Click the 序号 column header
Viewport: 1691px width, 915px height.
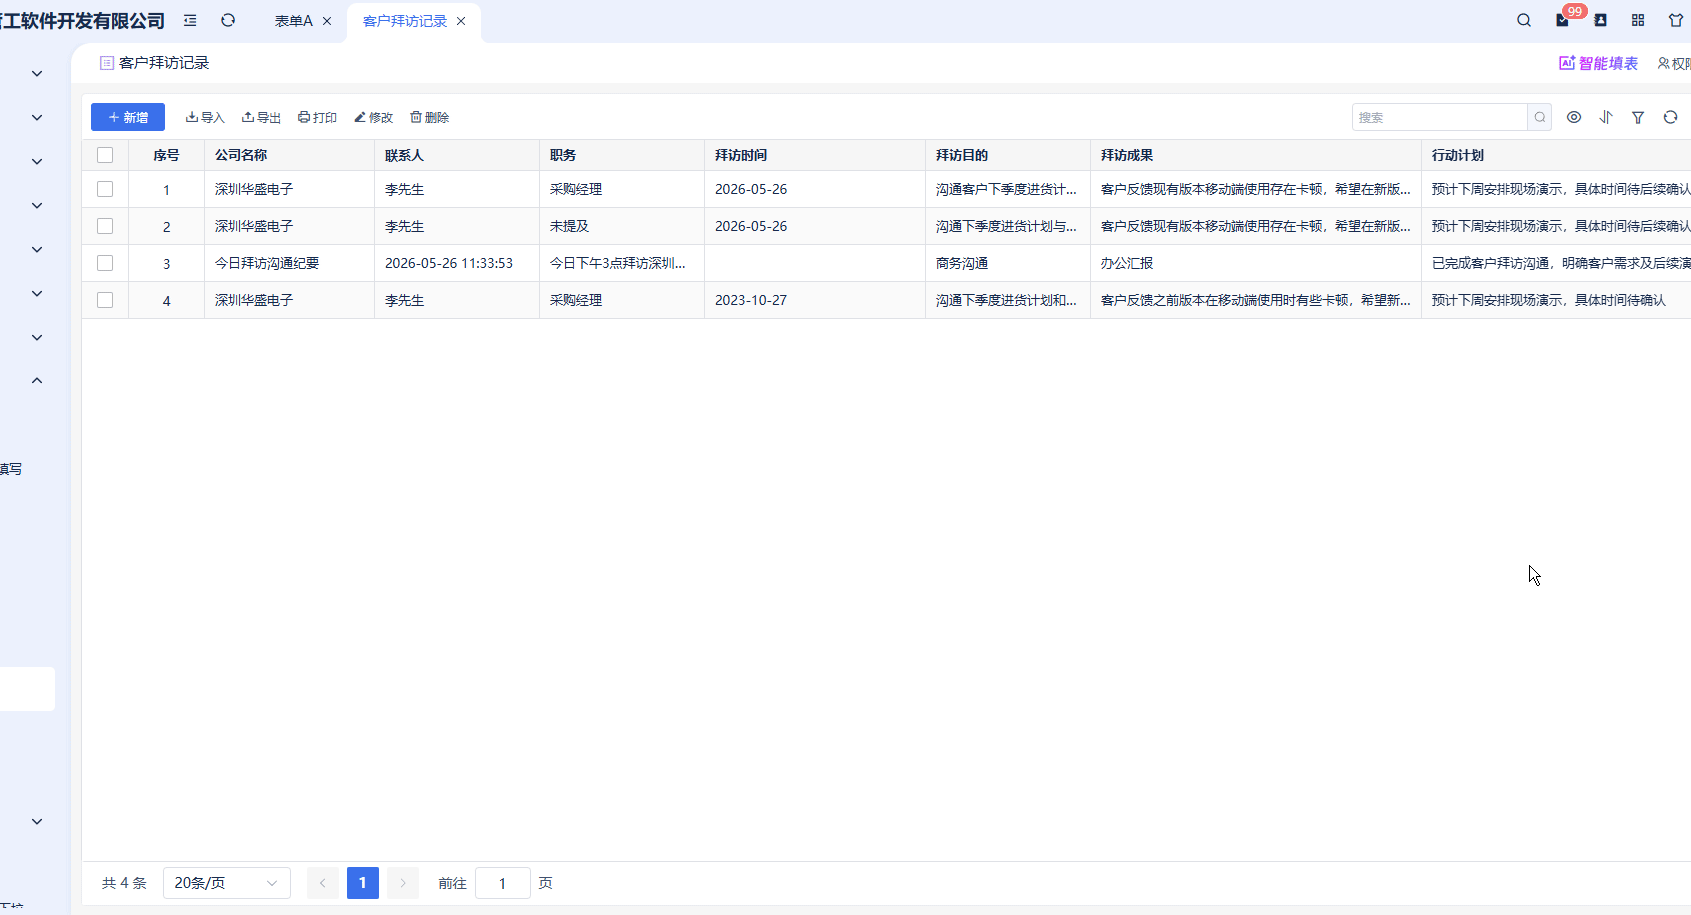coord(166,155)
